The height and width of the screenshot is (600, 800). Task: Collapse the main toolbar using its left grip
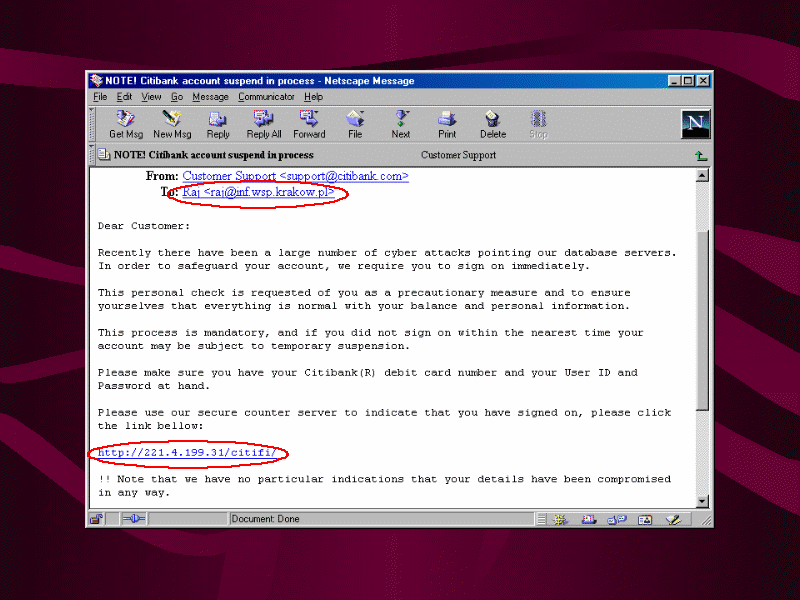(92, 124)
